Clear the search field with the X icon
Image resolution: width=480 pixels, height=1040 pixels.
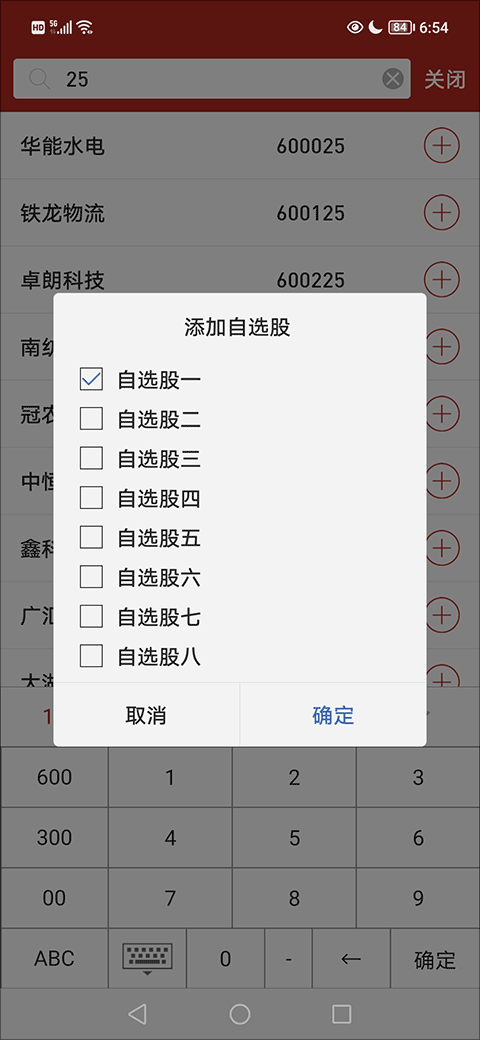[393, 80]
